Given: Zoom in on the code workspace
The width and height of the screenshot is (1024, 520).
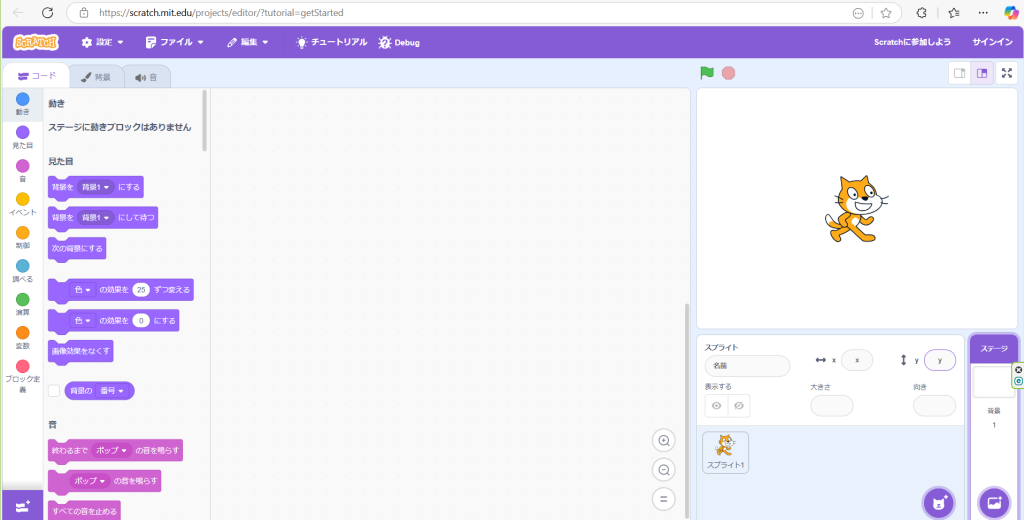Looking at the screenshot, I should click(x=663, y=441).
